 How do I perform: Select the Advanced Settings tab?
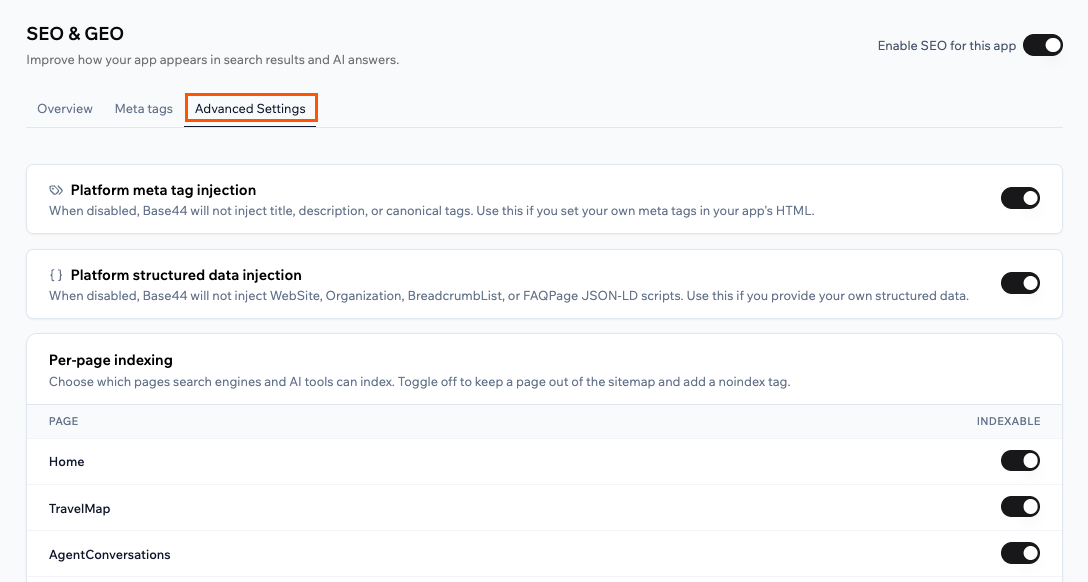coord(250,109)
